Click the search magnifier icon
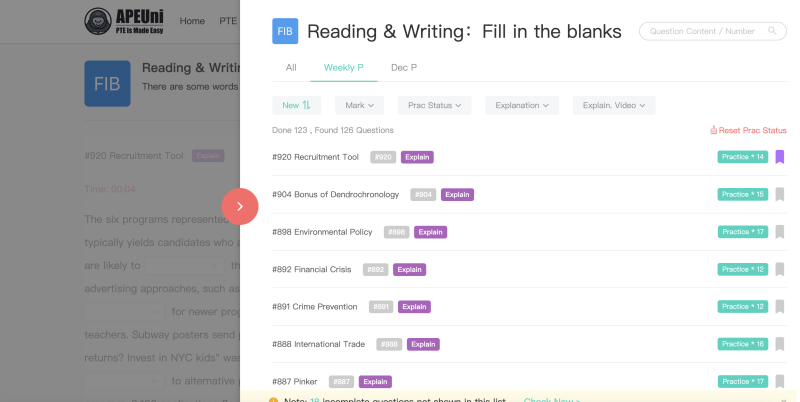The height and width of the screenshot is (402, 800). [x=772, y=31]
